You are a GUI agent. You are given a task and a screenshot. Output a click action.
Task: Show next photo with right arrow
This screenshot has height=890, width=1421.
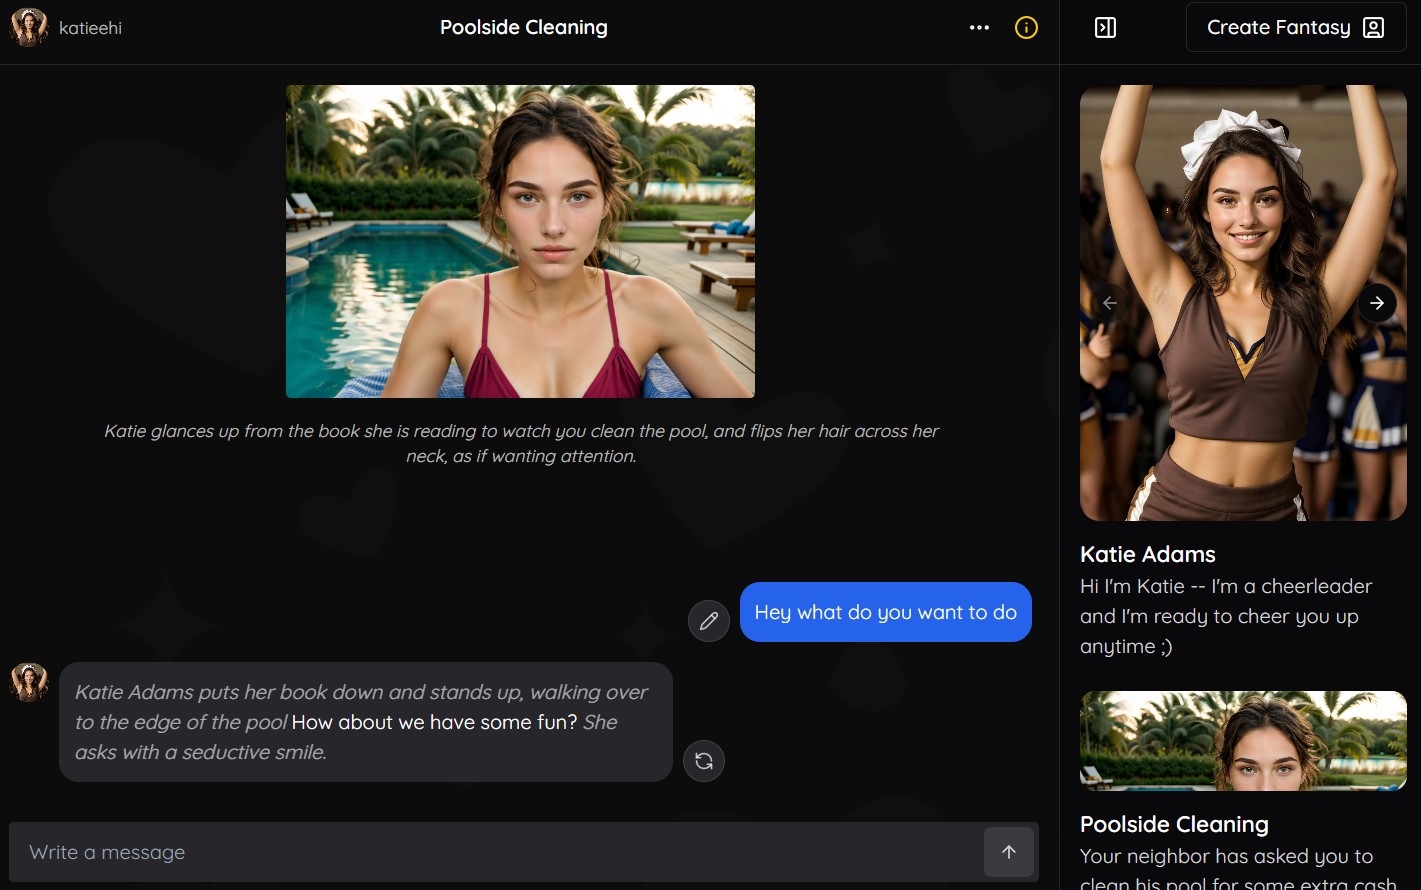click(1376, 303)
